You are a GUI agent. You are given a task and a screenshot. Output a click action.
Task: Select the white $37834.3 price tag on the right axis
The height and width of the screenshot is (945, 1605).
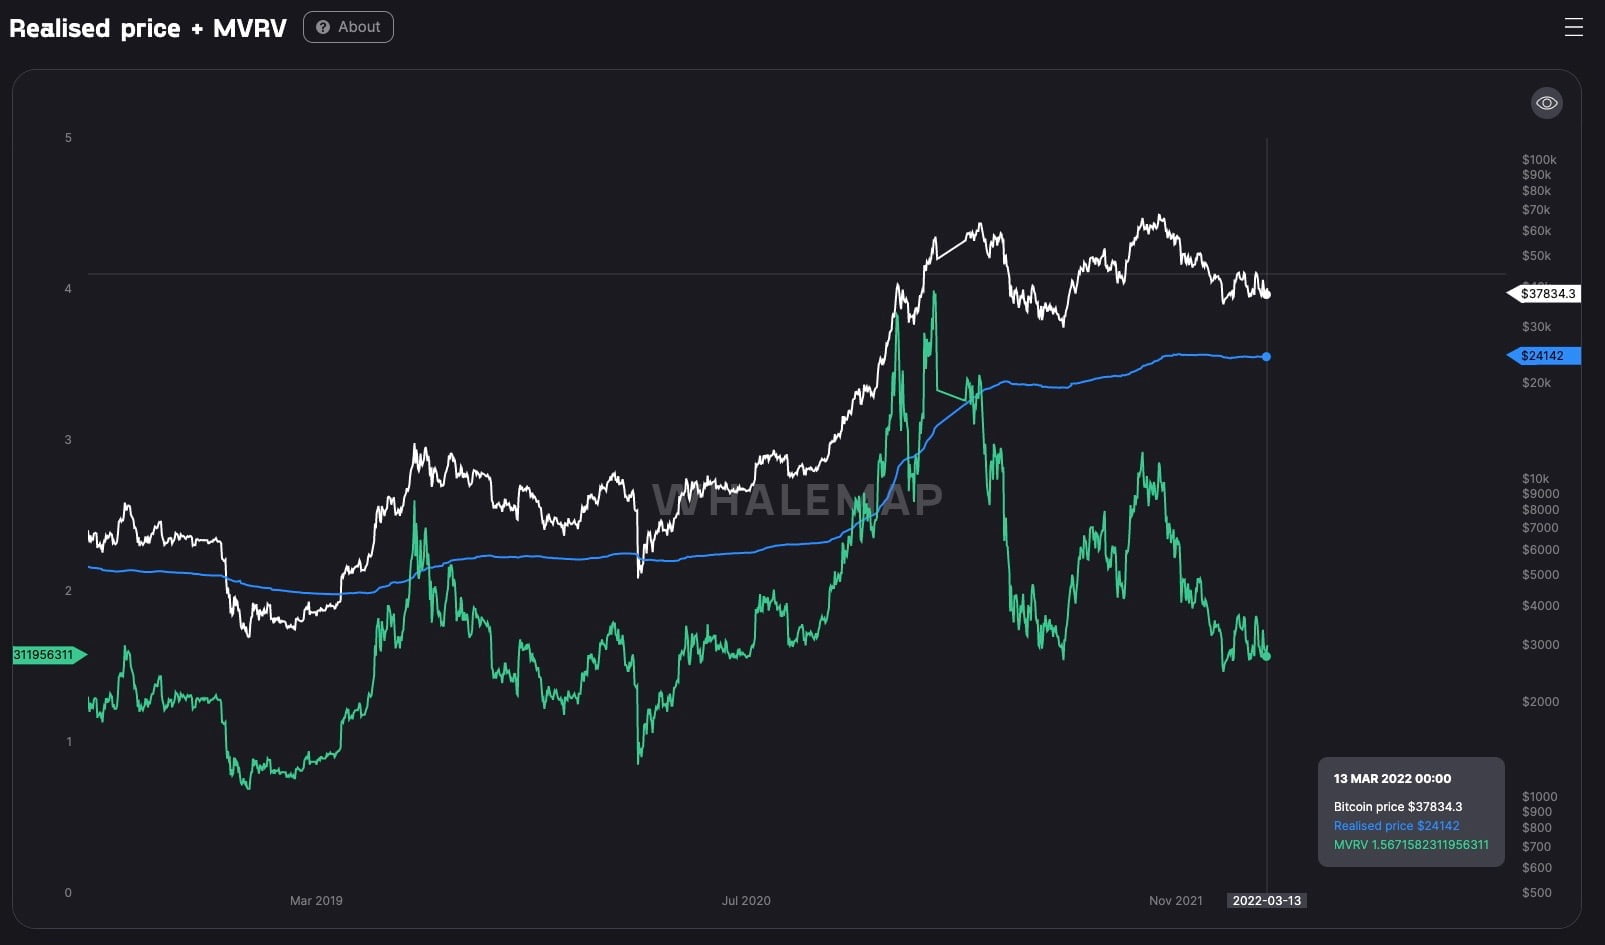(x=1546, y=294)
